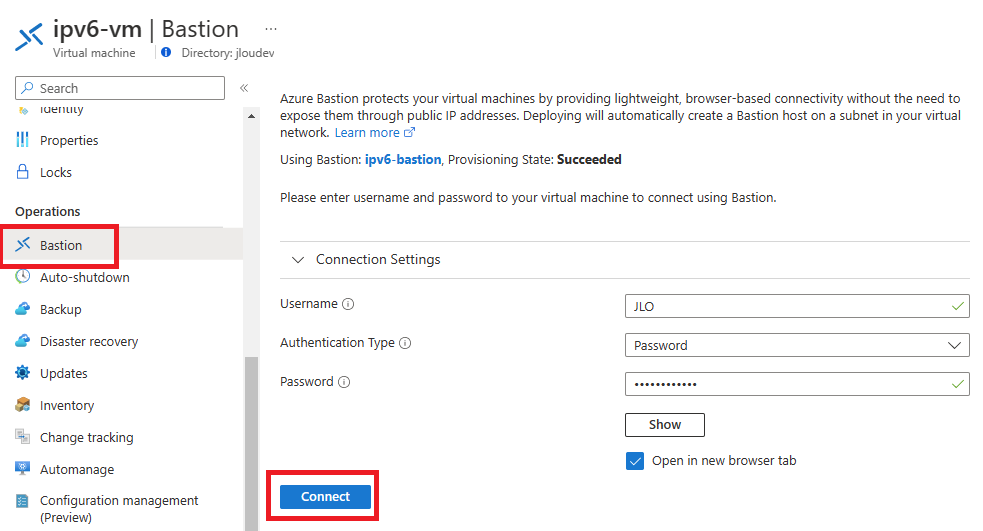The image size is (983, 531).
Task: Click the Locks padlock icon
Action: pos(23,172)
